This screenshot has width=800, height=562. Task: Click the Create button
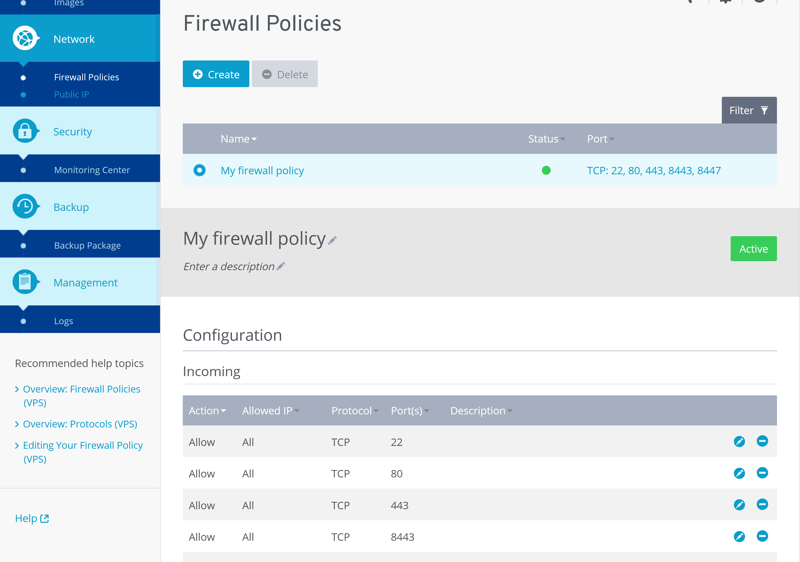[x=216, y=74]
